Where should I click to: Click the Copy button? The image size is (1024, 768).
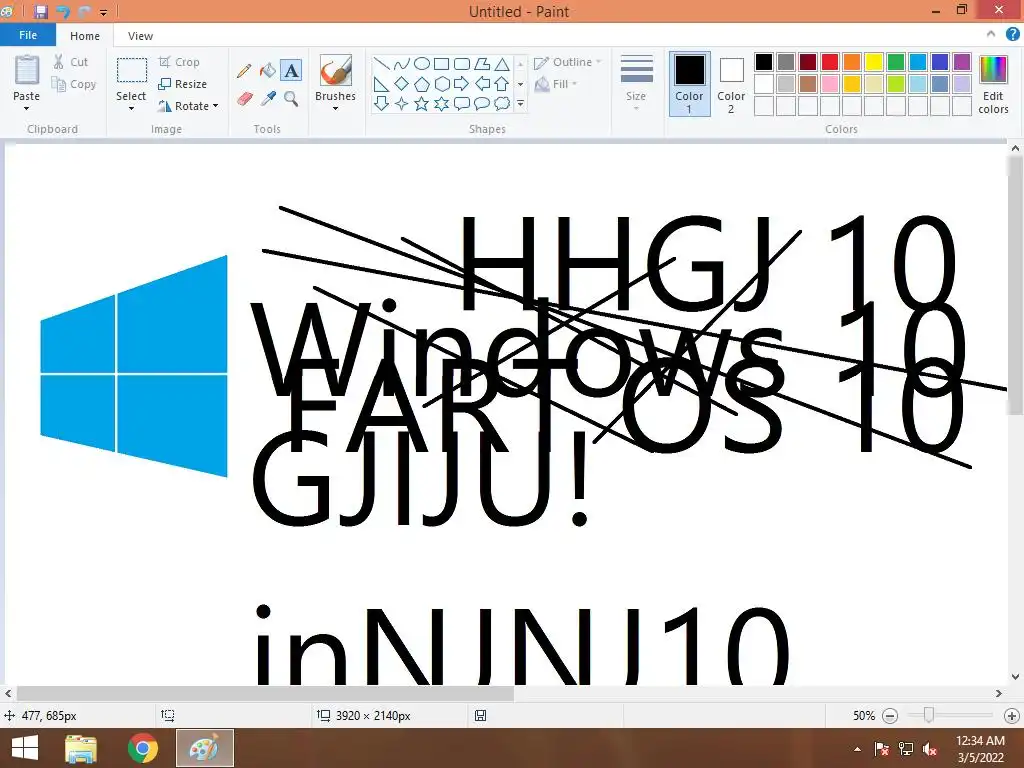[x=74, y=84]
